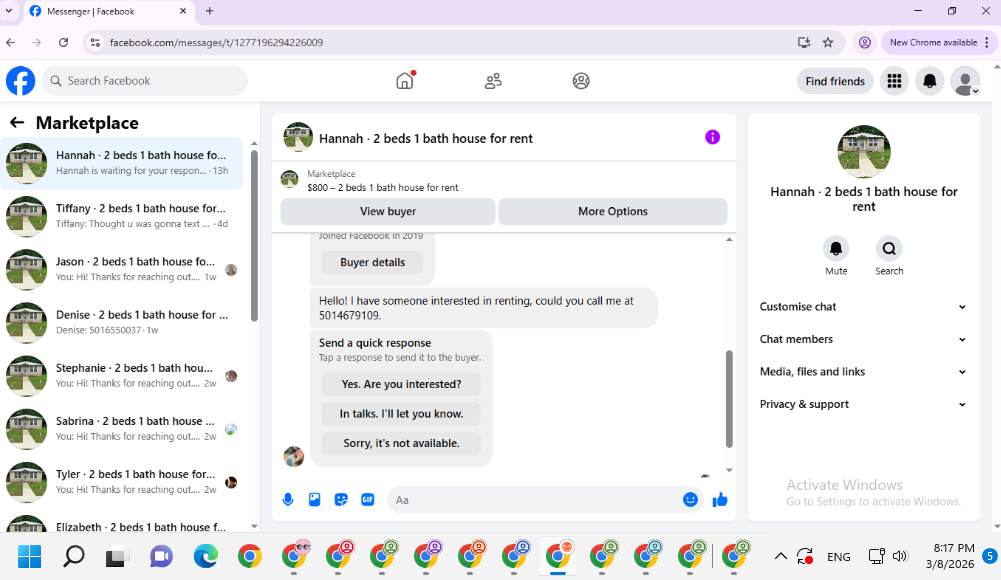Expand Media, files and links section
The height and width of the screenshot is (580, 1001).
coord(864,372)
